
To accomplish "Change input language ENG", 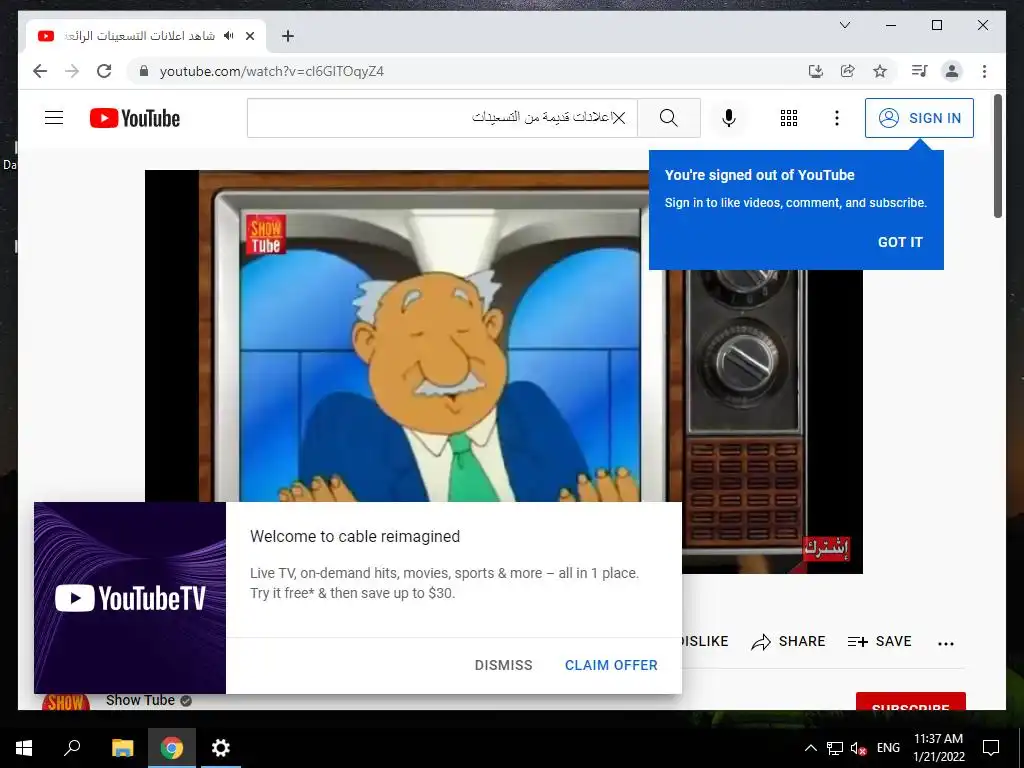I will tap(888, 748).
